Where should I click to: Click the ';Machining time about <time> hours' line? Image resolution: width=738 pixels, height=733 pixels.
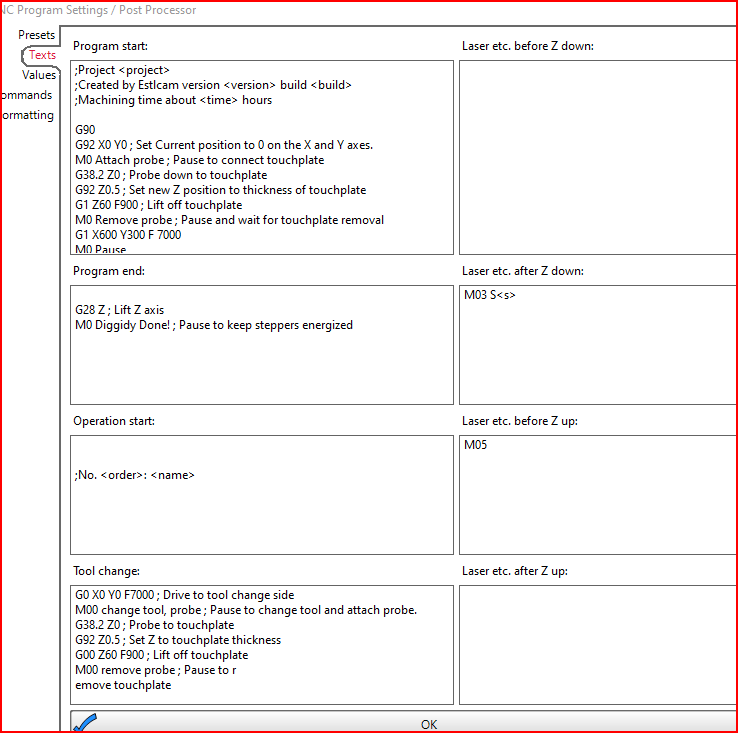(173, 100)
